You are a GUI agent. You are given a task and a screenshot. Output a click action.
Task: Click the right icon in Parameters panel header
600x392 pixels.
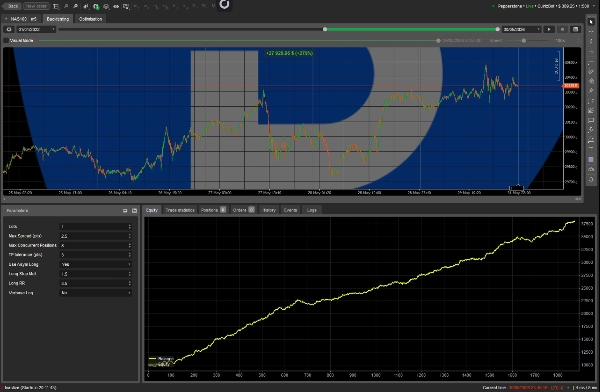click(x=134, y=211)
